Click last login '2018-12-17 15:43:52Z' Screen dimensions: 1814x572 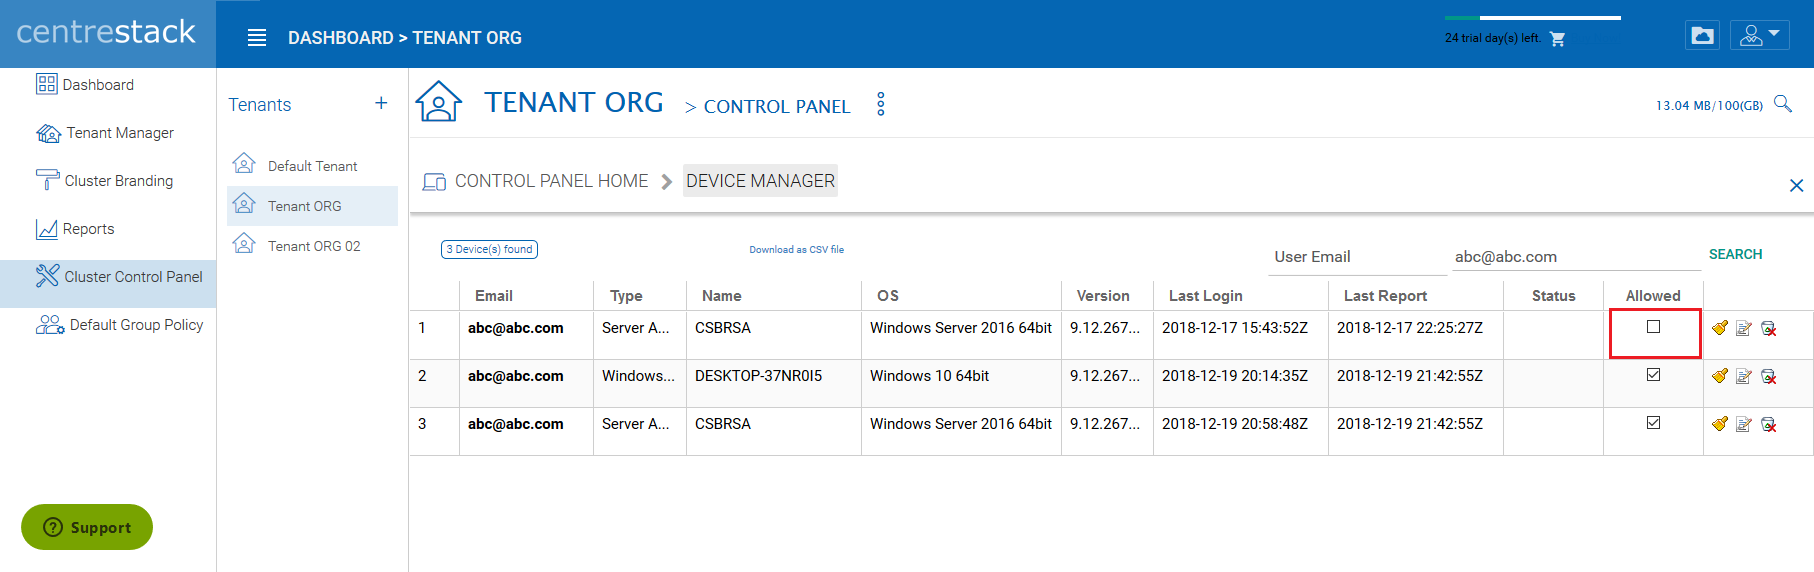pos(1235,328)
